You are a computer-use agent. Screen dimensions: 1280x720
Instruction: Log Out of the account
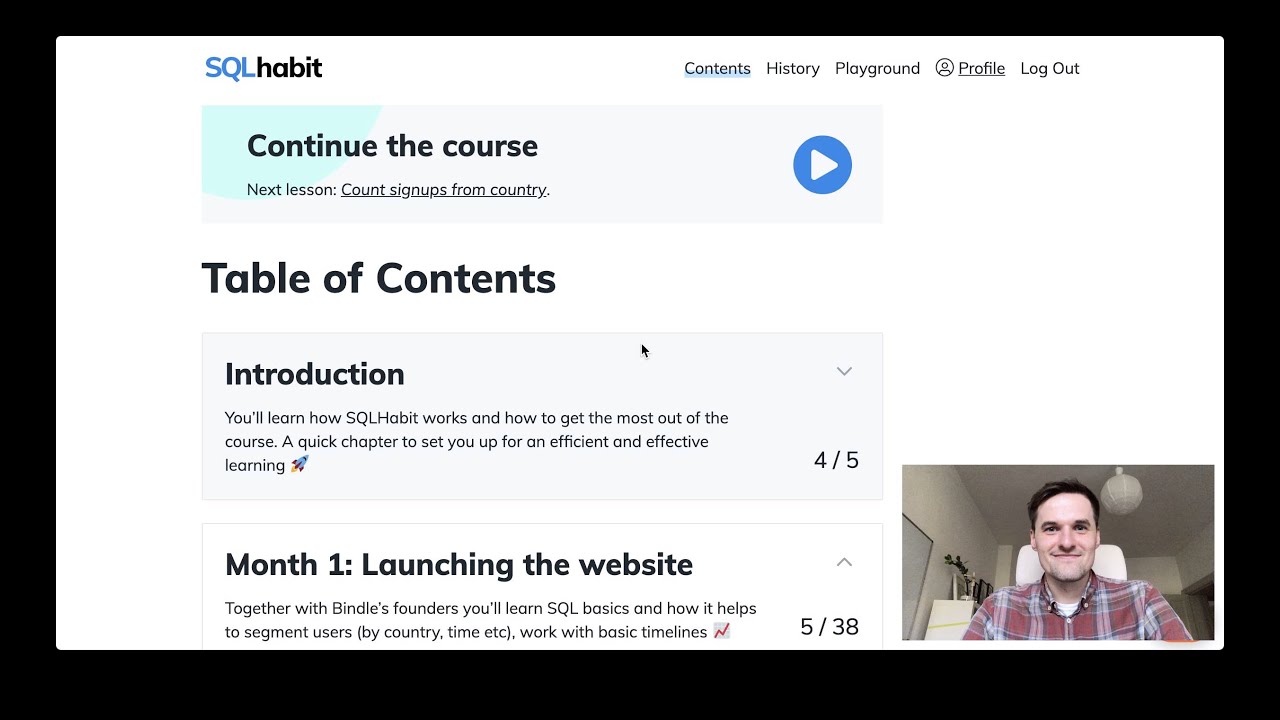(x=1049, y=68)
